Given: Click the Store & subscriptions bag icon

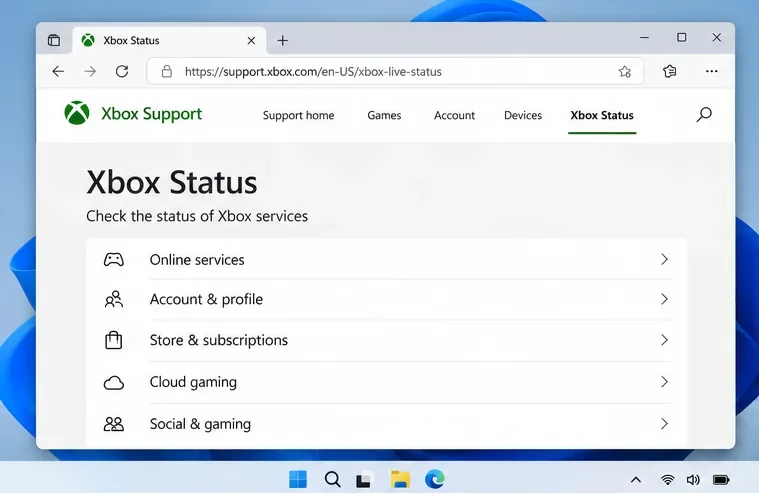Looking at the screenshot, I should tap(114, 340).
